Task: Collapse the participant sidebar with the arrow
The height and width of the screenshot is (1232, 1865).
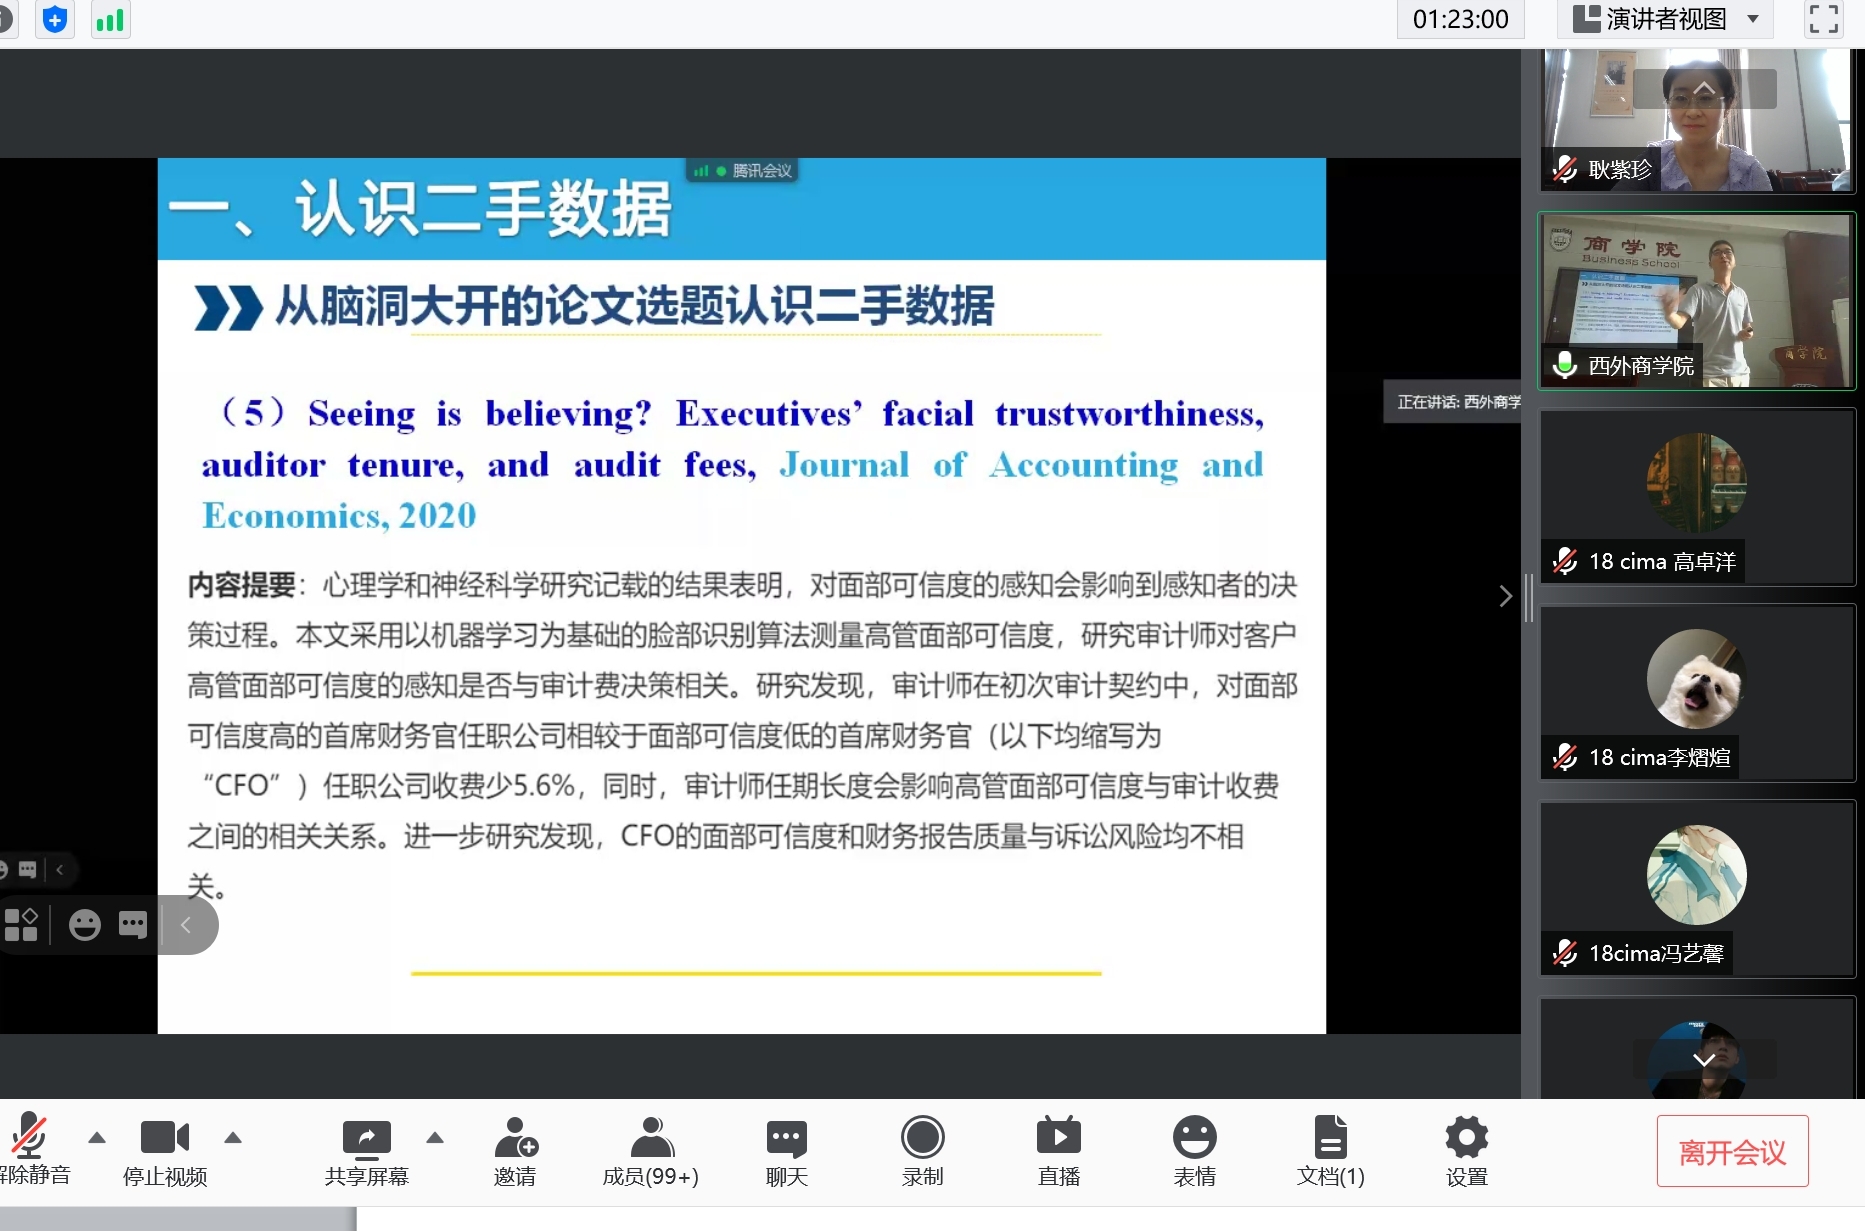Action: [1505, 597]
